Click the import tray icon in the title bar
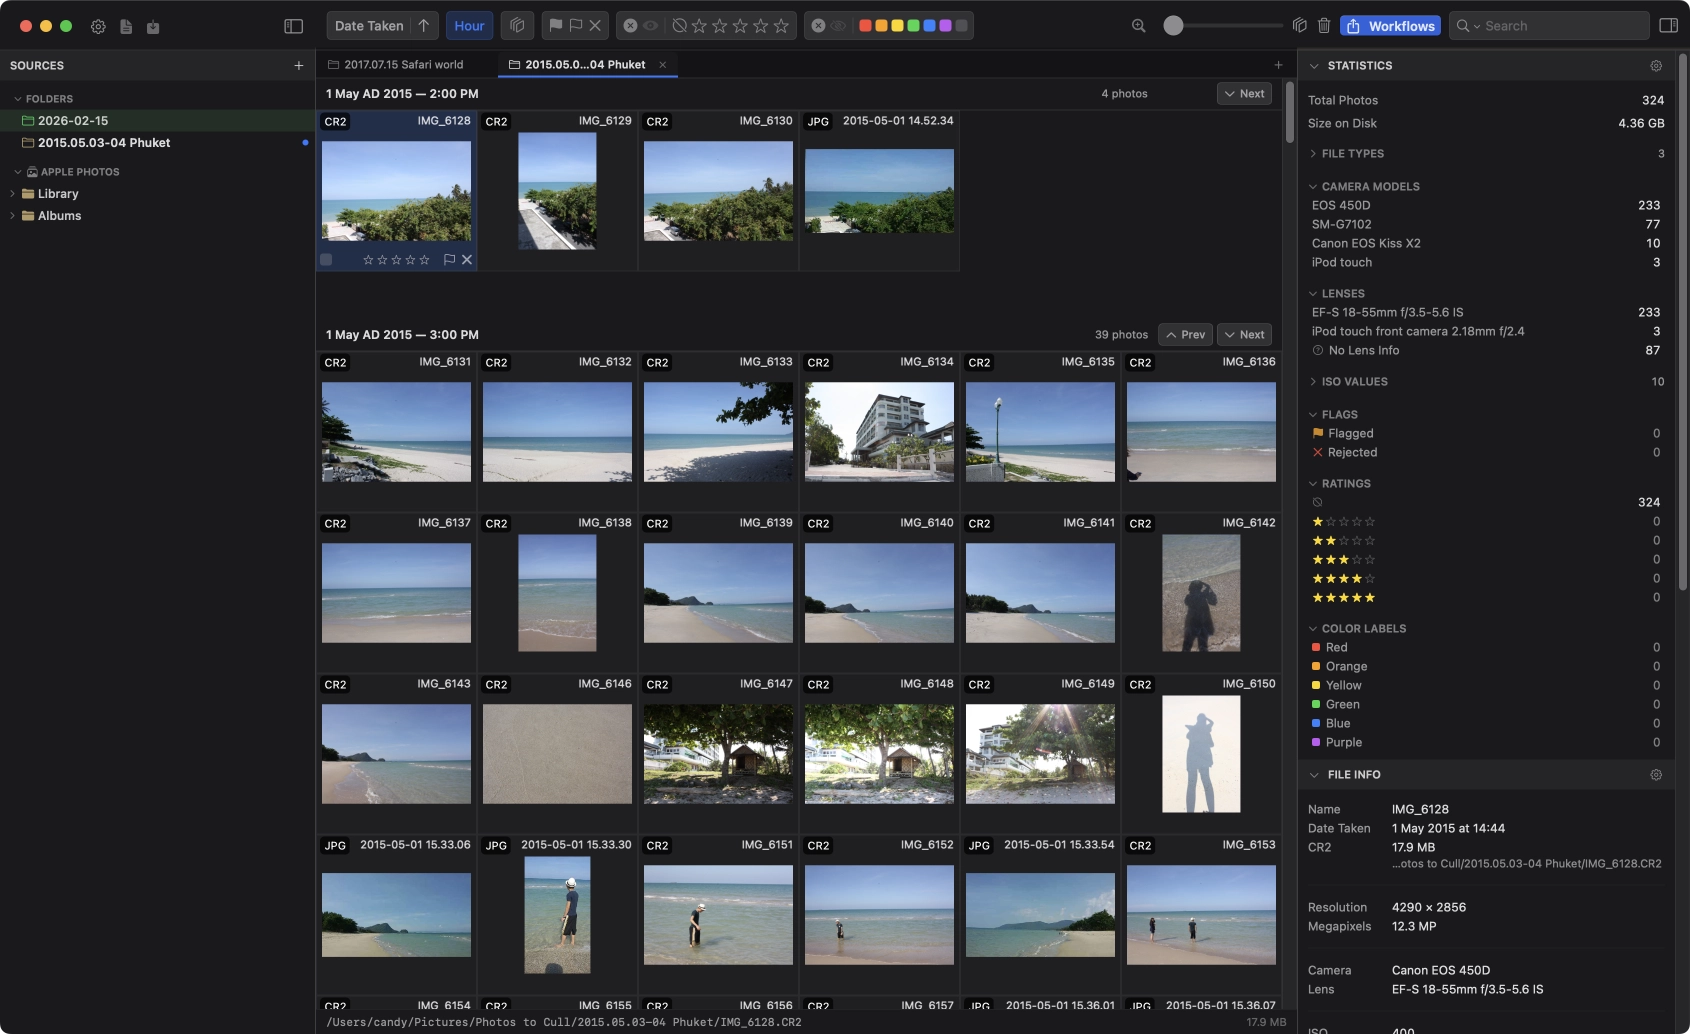 click(153, 26)
